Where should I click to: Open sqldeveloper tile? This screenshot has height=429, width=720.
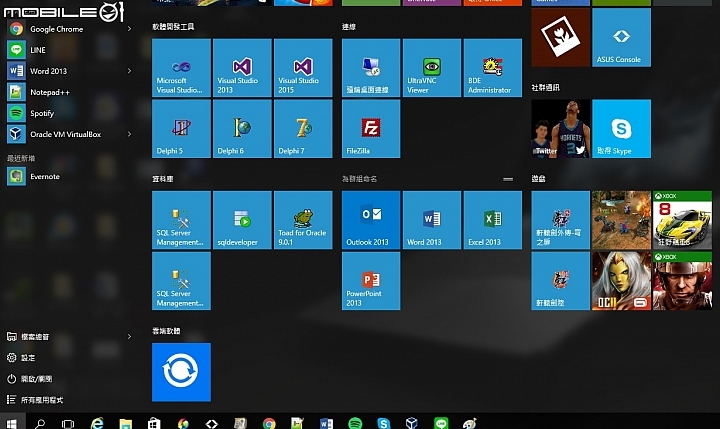point(242,220)
